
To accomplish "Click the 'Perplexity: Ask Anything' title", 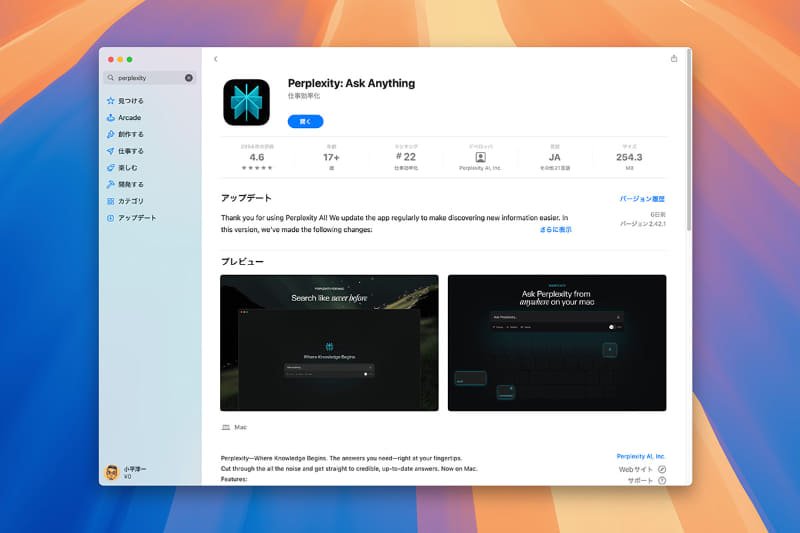I will (351, 83).
